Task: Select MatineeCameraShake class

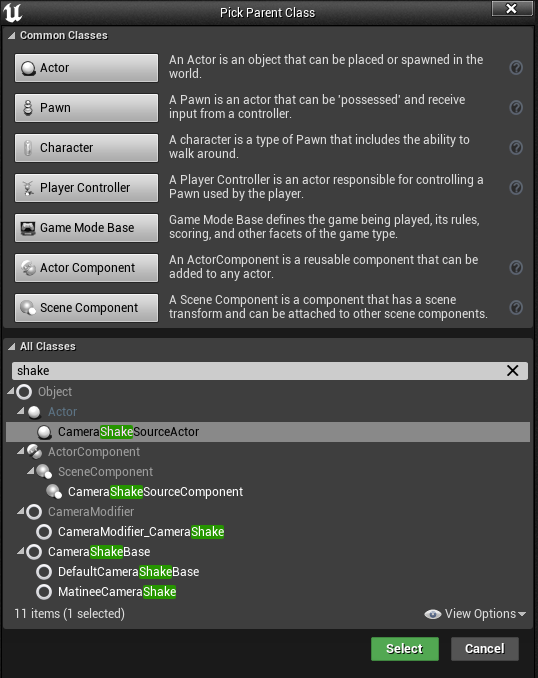Action: pos(117,592)
